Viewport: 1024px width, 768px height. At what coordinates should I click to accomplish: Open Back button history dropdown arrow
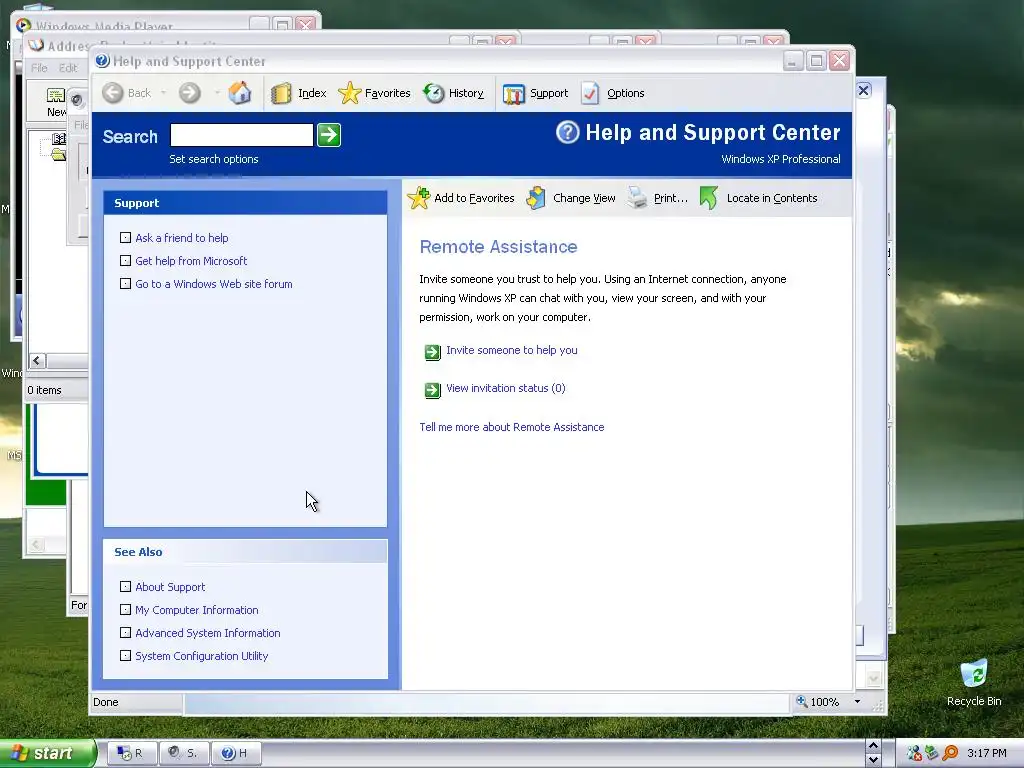[163, 93]
